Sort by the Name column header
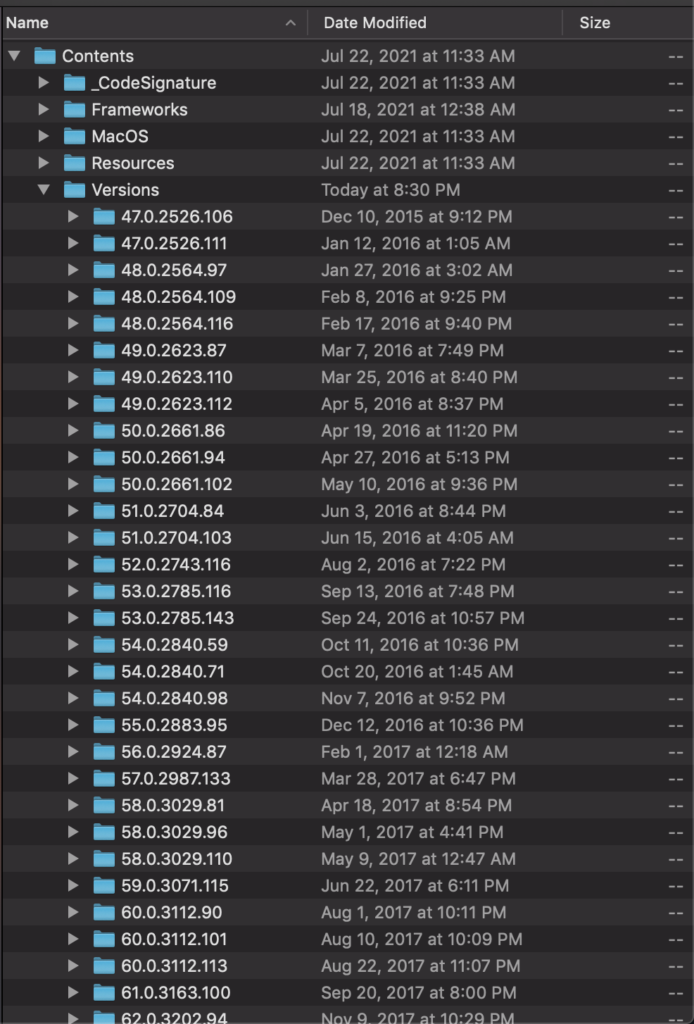This screenshot has height=1024, width=694. click(150, 22)
